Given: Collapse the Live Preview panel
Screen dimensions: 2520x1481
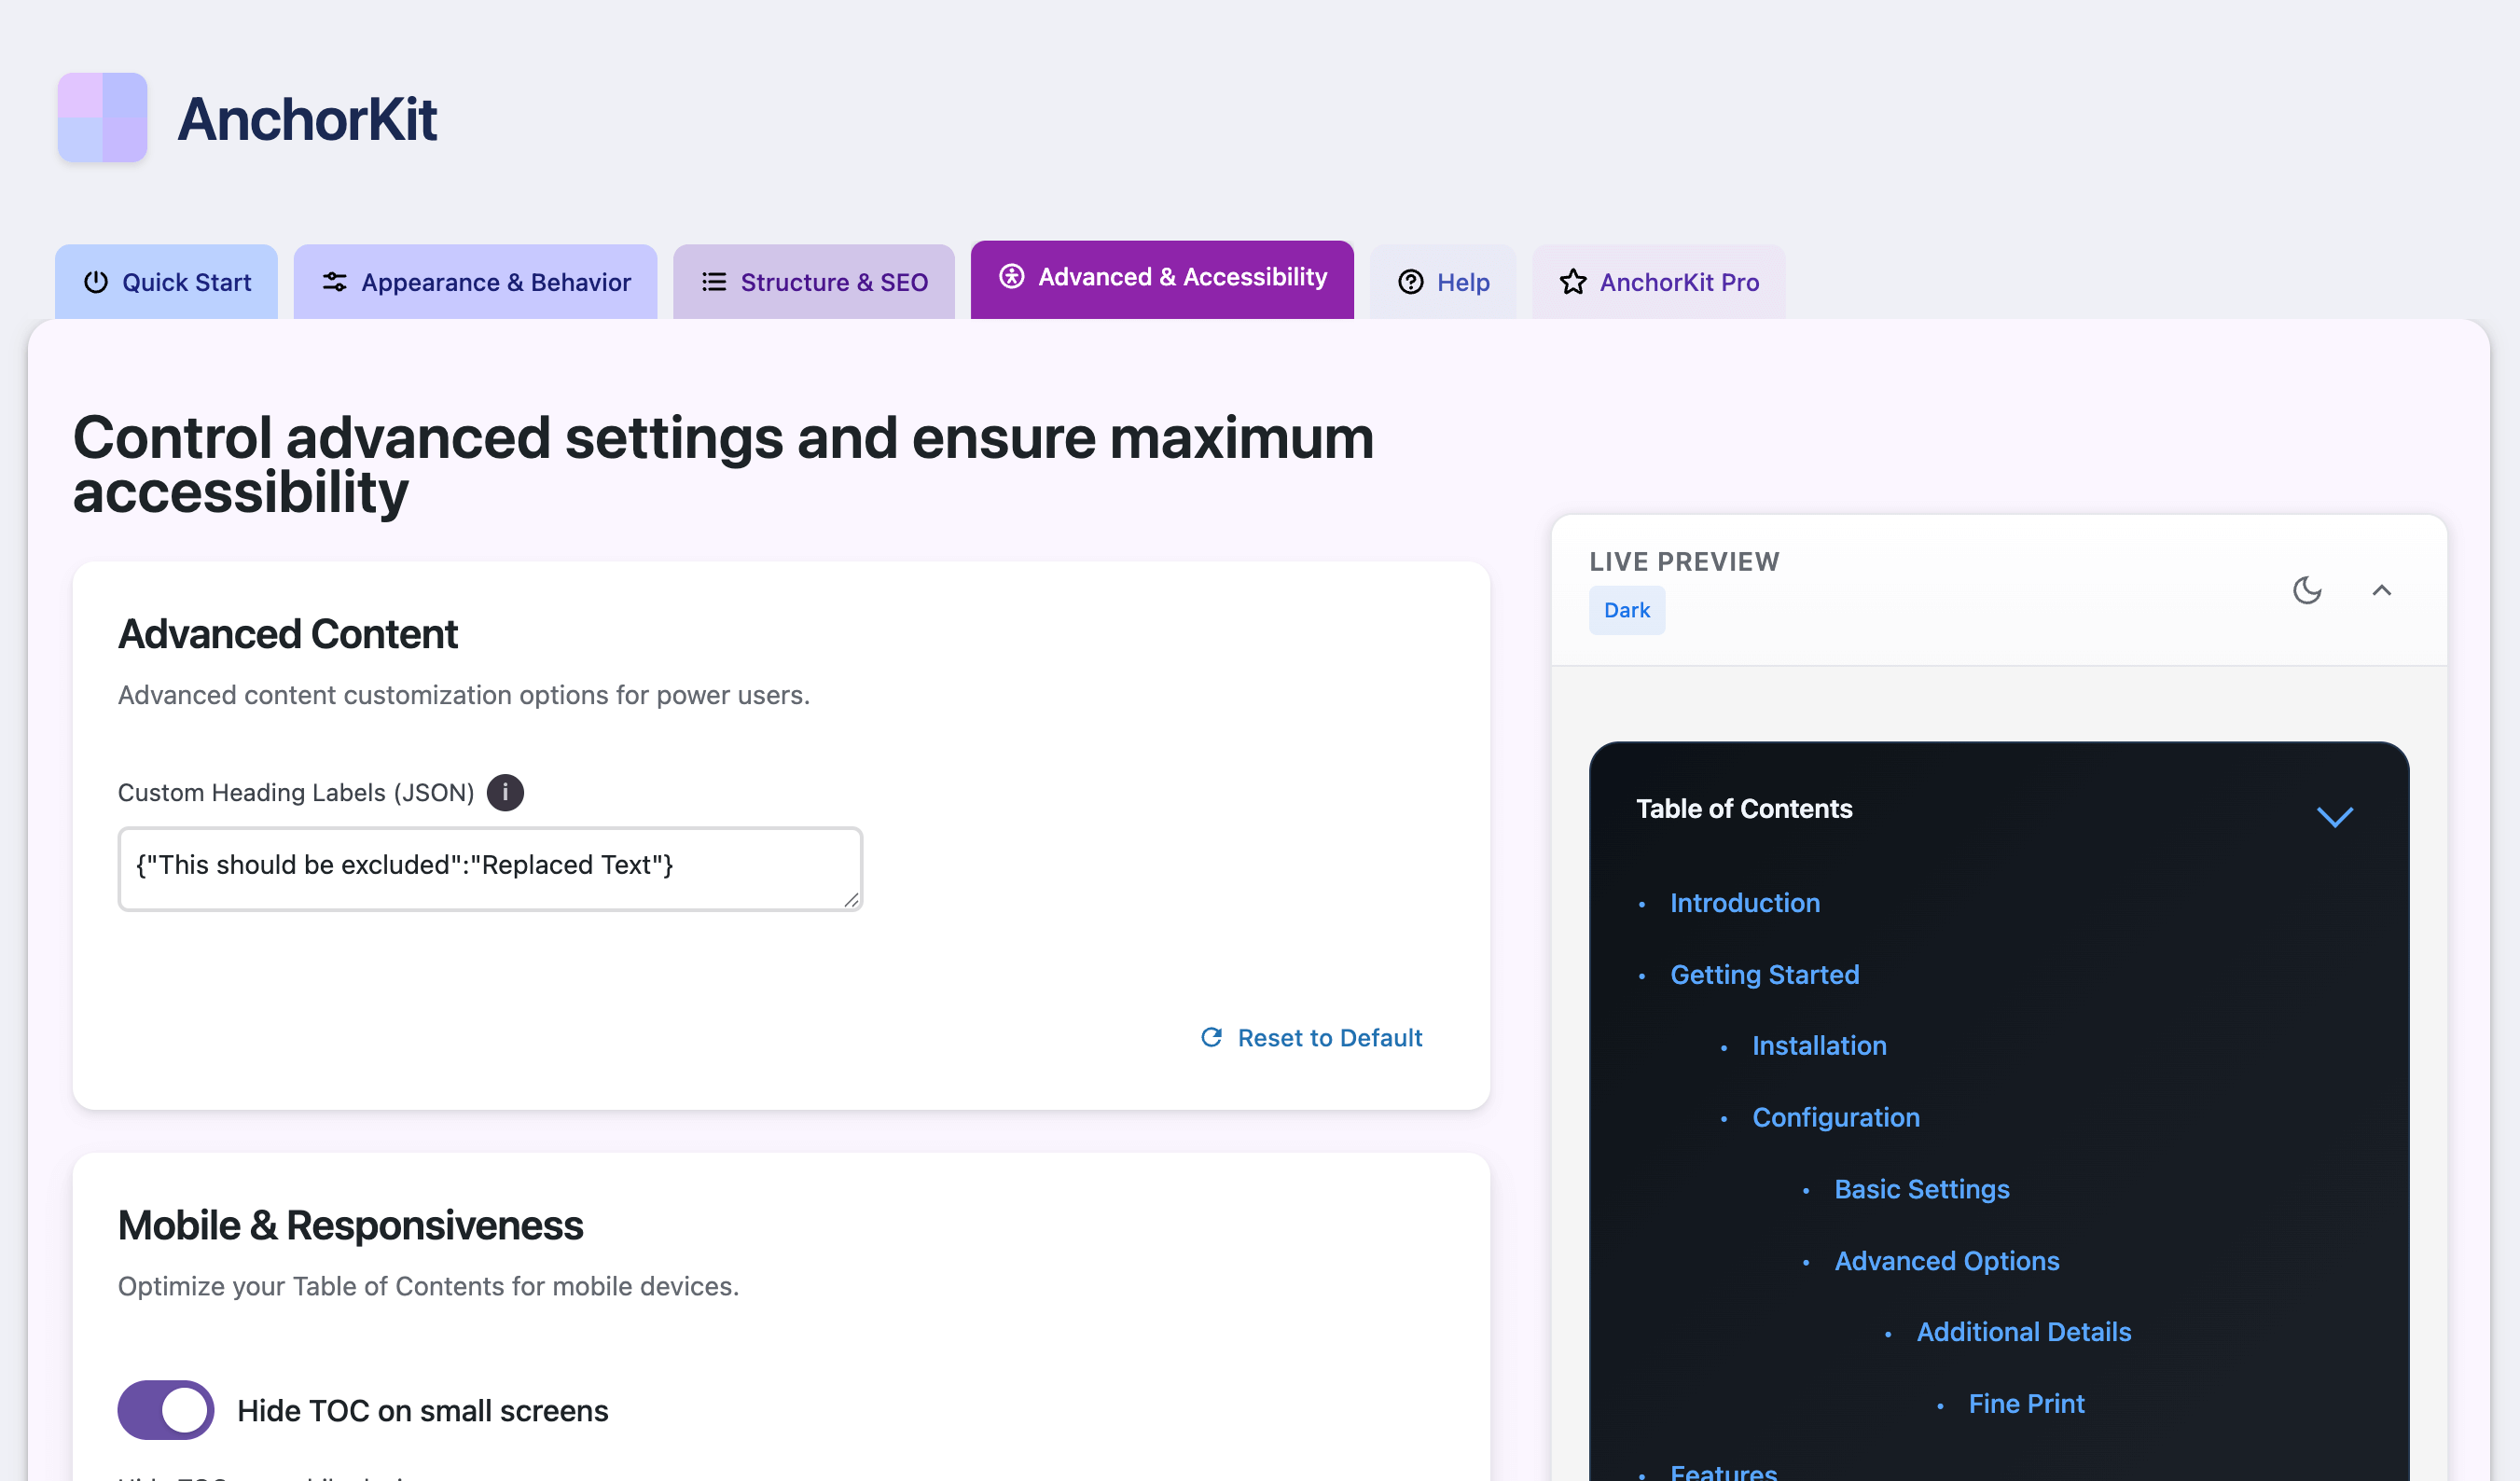Looking at the screenshot, I should point(2382,590).
